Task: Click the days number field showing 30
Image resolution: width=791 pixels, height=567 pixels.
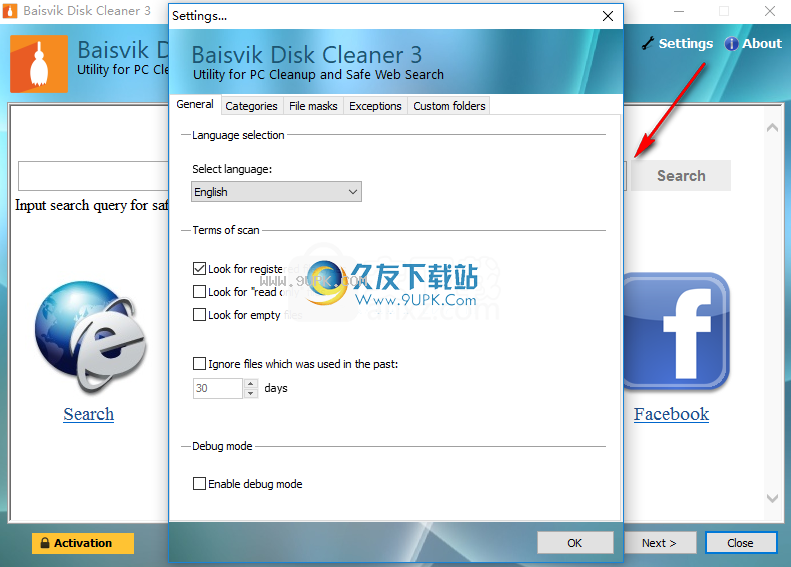Action: click(218, 388)
